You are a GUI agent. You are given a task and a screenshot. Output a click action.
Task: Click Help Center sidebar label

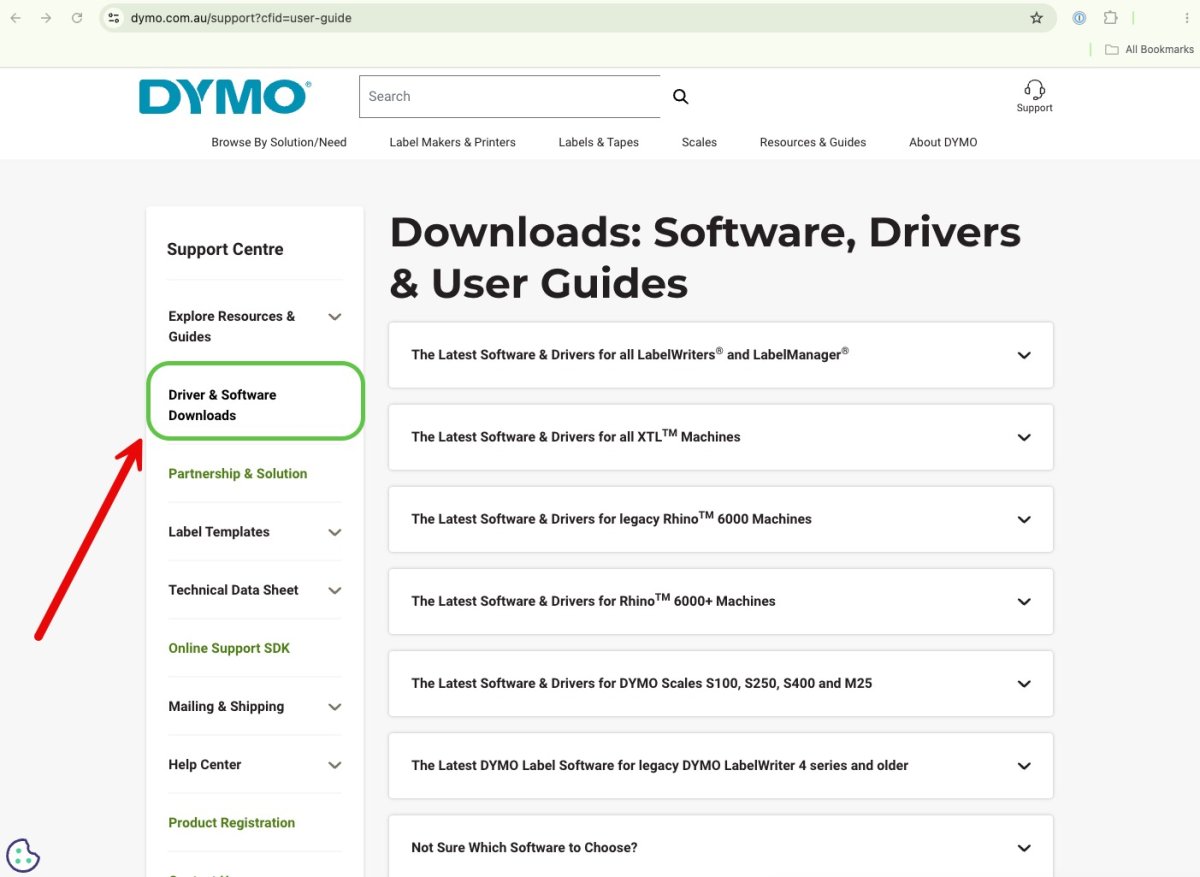point(205,764)
